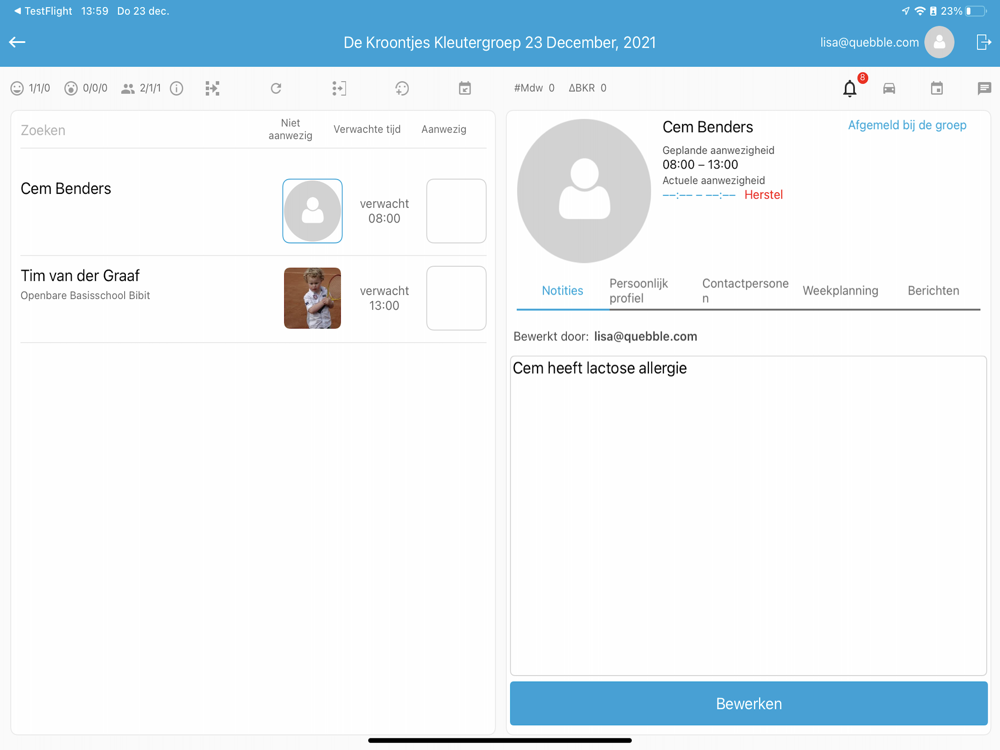Click Afgemeld bij de groep link

click(907, 125)
